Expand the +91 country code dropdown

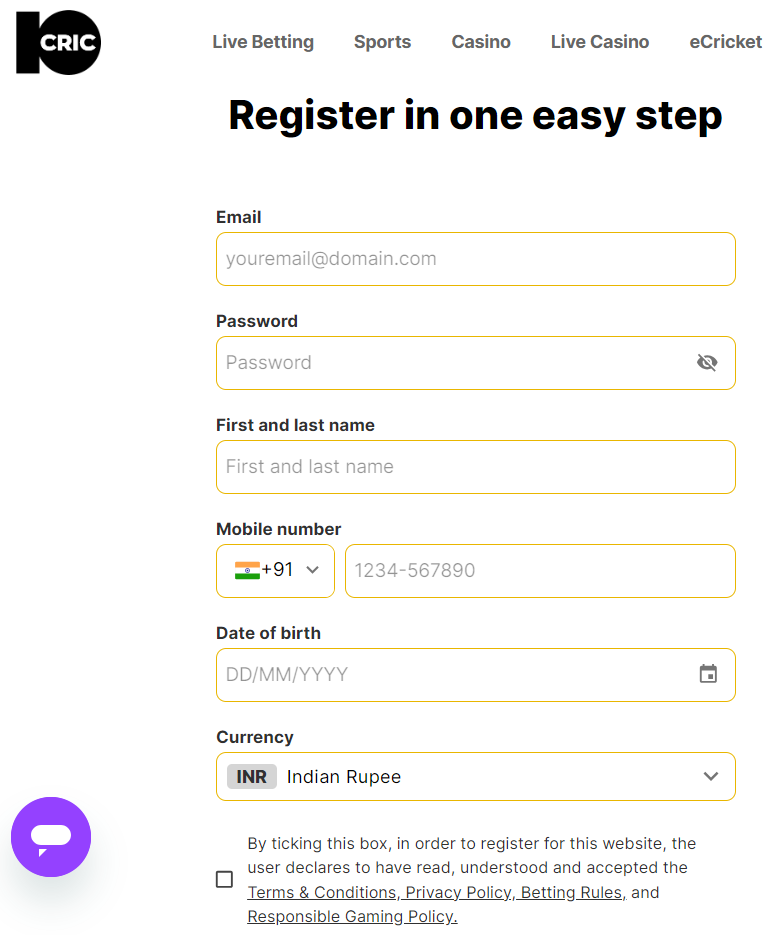click(312, 570)
